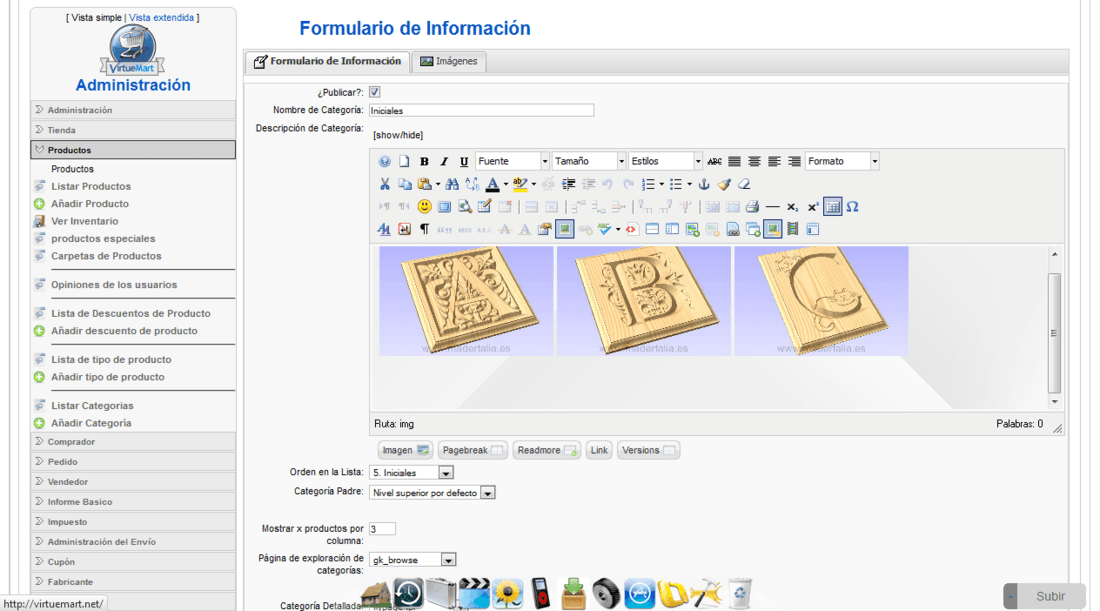
Task: Click the Pagebreak button
Action: pyautogui.click(x=473, y=450)
